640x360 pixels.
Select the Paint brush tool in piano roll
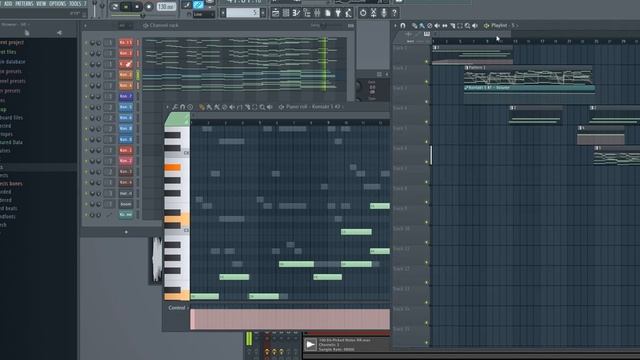coord(209,107)
